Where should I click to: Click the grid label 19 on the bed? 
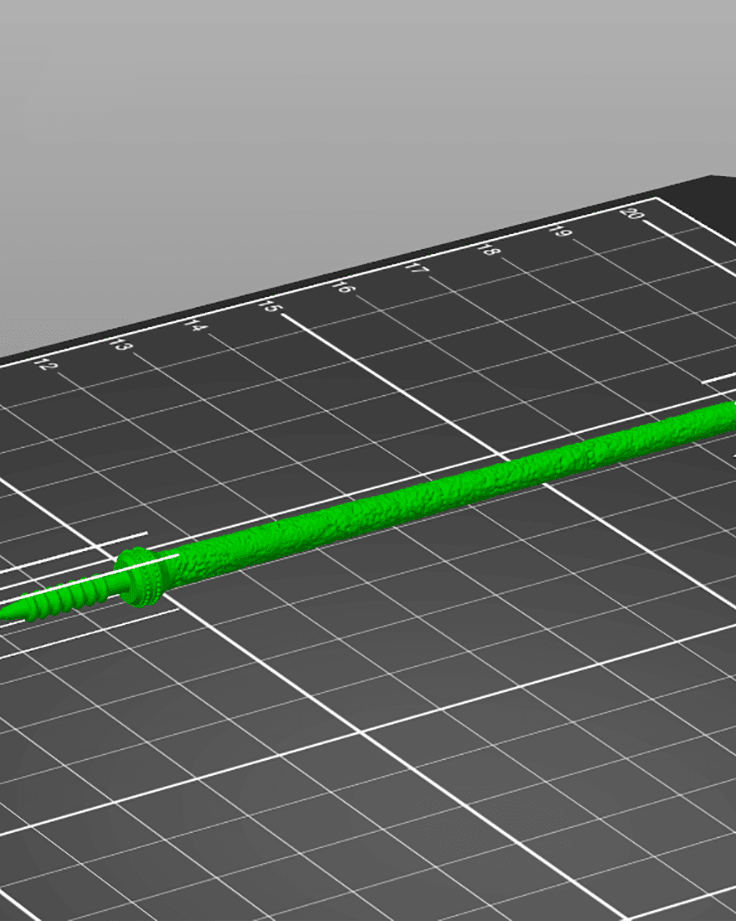point(560,231)
